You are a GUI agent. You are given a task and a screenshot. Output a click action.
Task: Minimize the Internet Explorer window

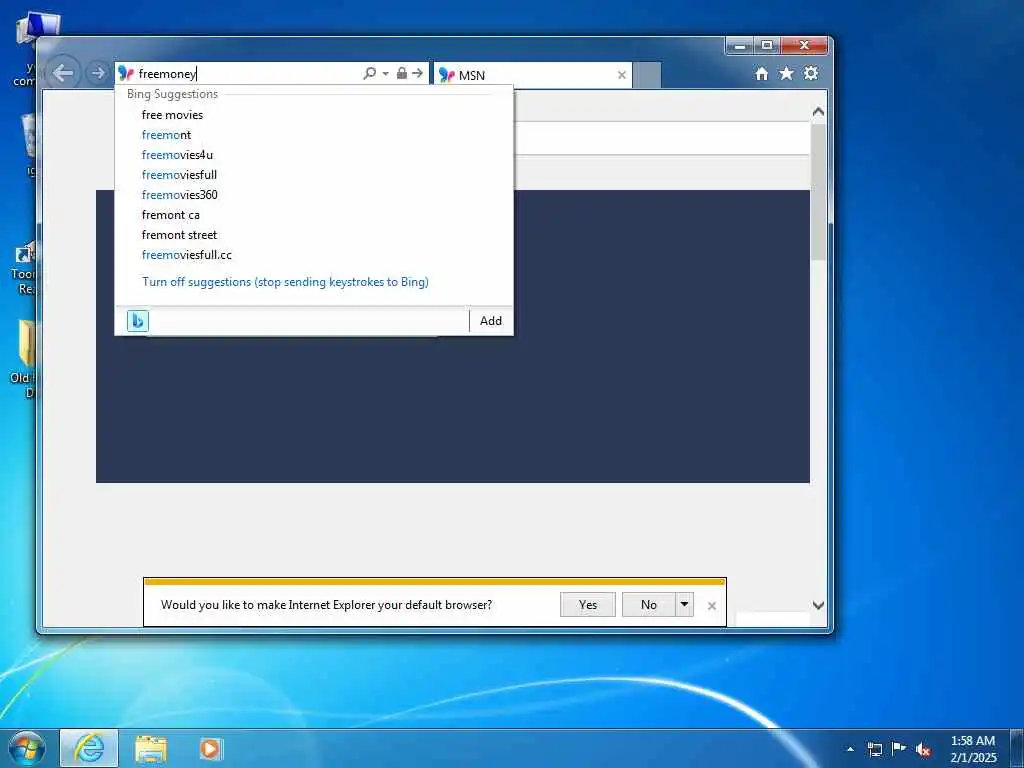tap(740, 46)
